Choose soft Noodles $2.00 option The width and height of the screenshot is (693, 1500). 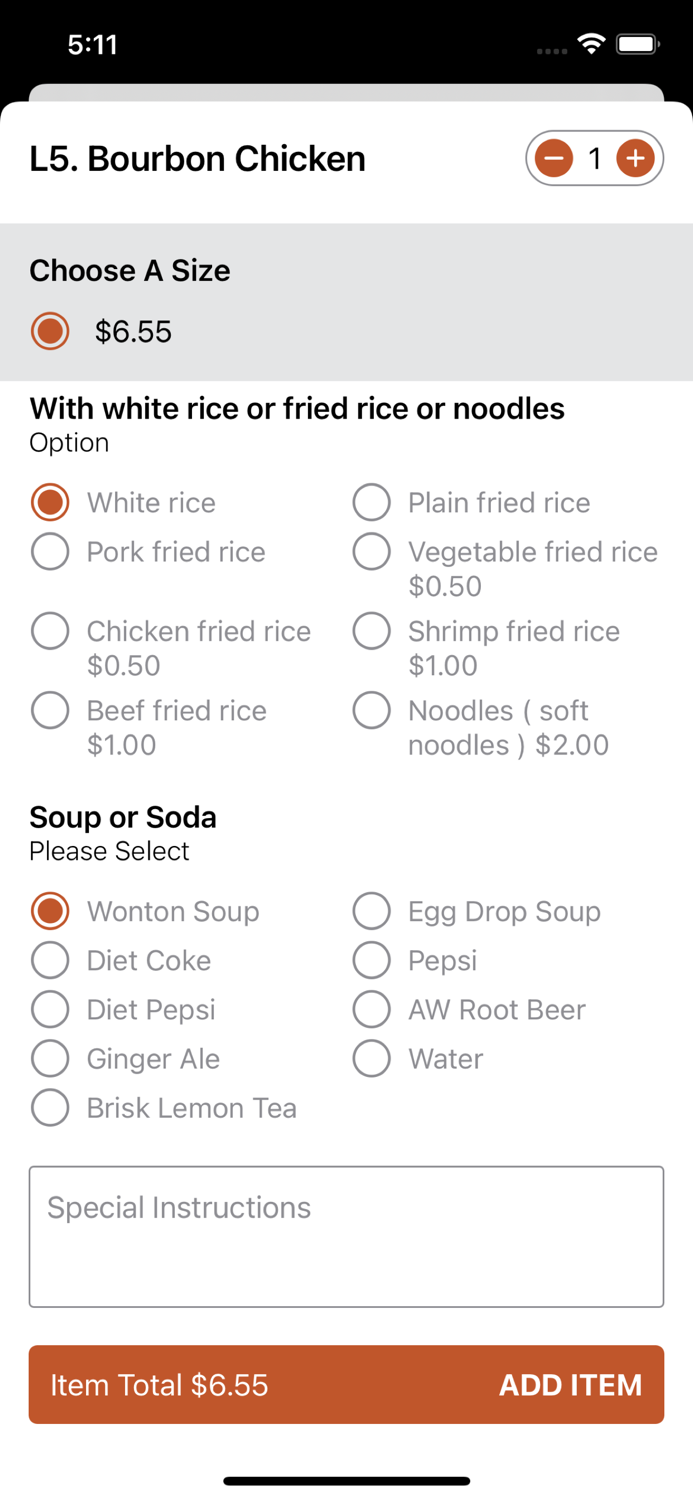tap(371, 711)
